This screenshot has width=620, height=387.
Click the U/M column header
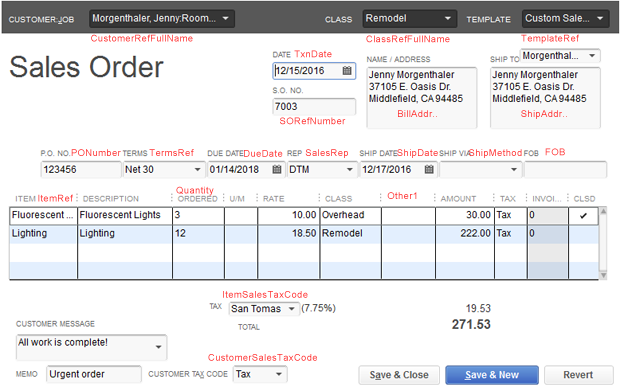[237, 199]
